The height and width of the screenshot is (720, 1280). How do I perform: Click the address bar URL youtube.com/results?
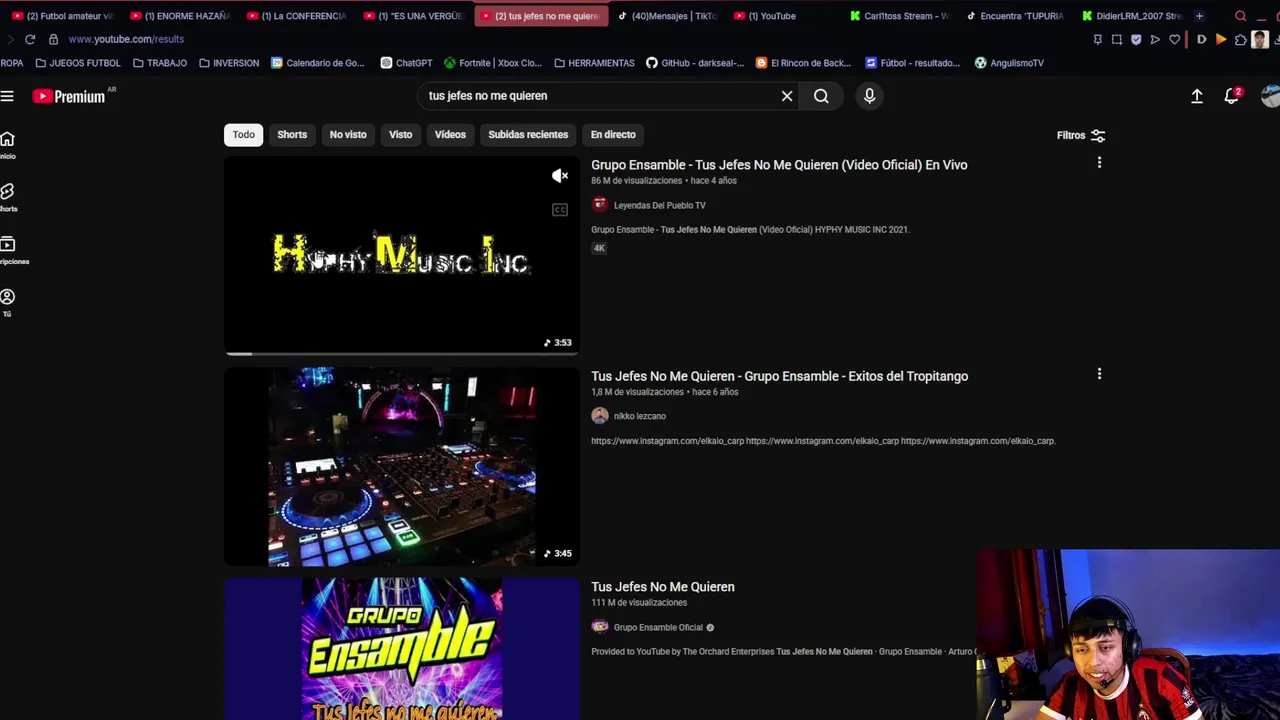126,39
